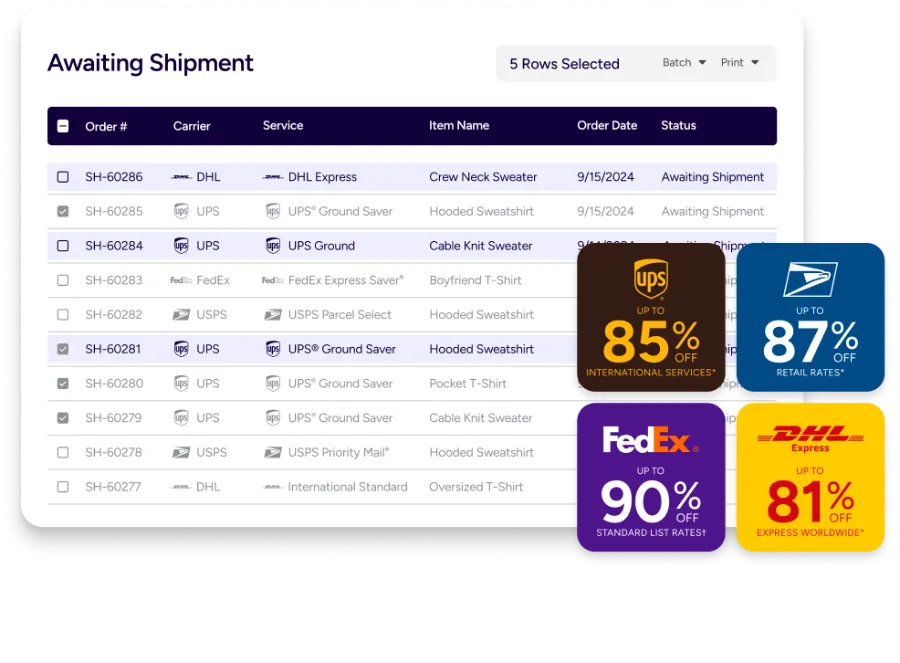This screenshot has height=663, width=900.
Task: Open the Batch dropdown menu
Action: click(684, 63)
